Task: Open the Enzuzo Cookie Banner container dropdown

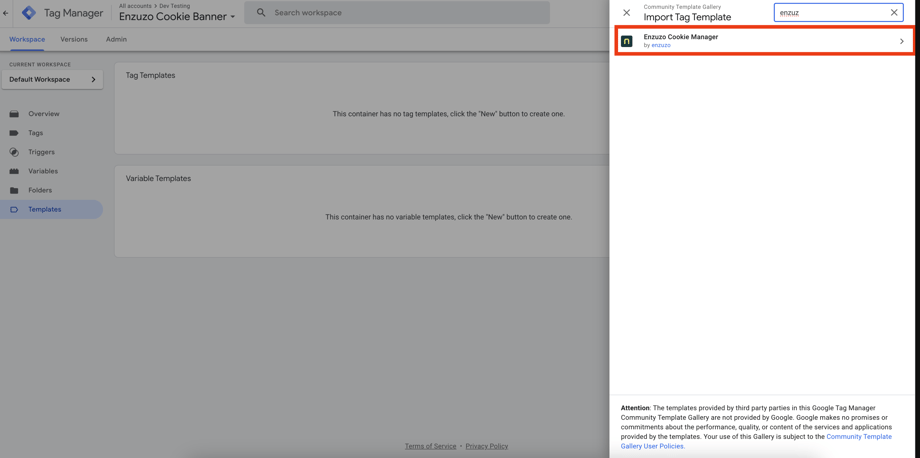Action: (x=177, y=16)
